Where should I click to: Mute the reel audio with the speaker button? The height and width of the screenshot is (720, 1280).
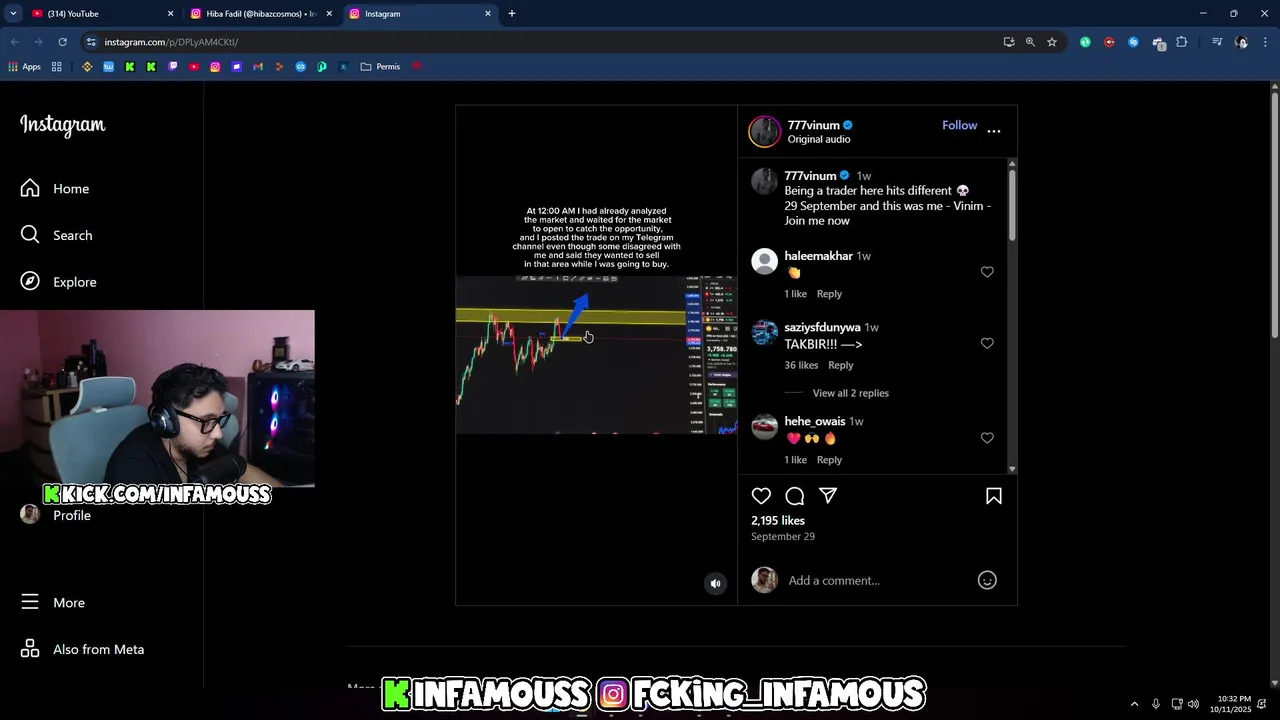point(715,583)
